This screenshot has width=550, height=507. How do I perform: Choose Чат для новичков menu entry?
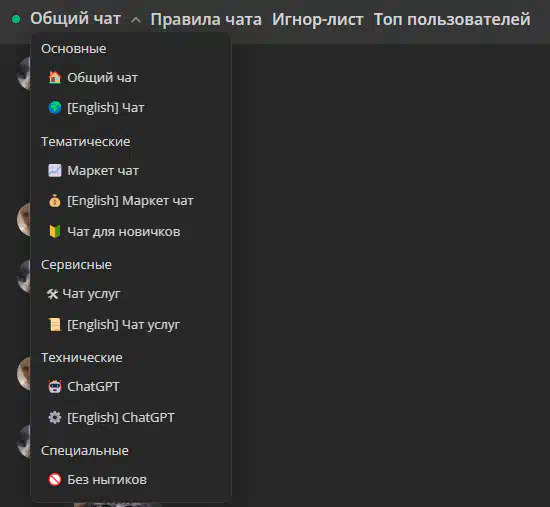click(130, 232)
